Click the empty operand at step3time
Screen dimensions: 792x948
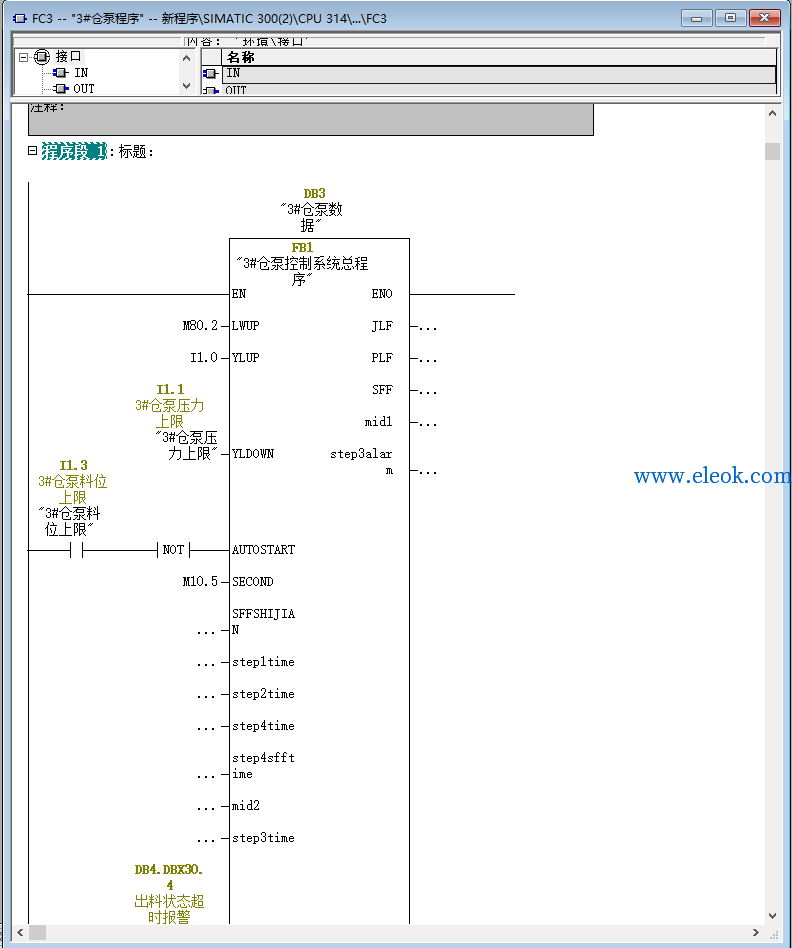(x=206, y=839)
